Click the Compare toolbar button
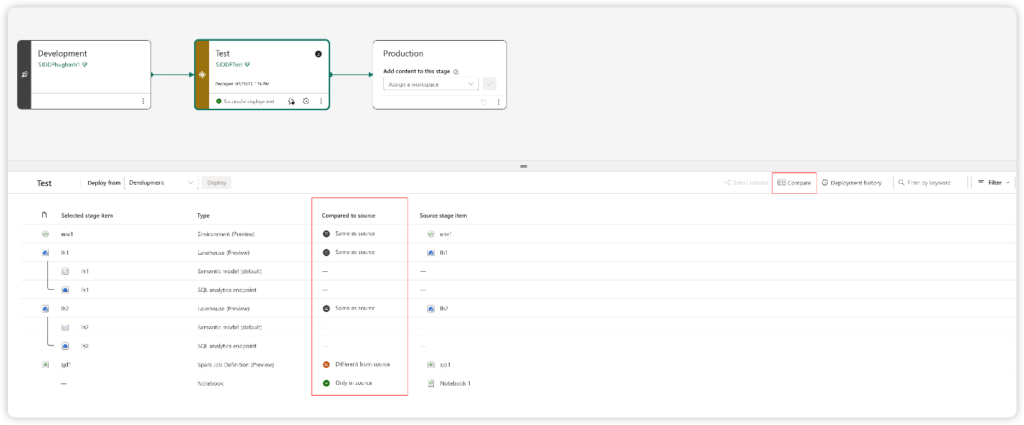Image resolution: width=1024 pixels, height=425 pixels. point(794,183)
